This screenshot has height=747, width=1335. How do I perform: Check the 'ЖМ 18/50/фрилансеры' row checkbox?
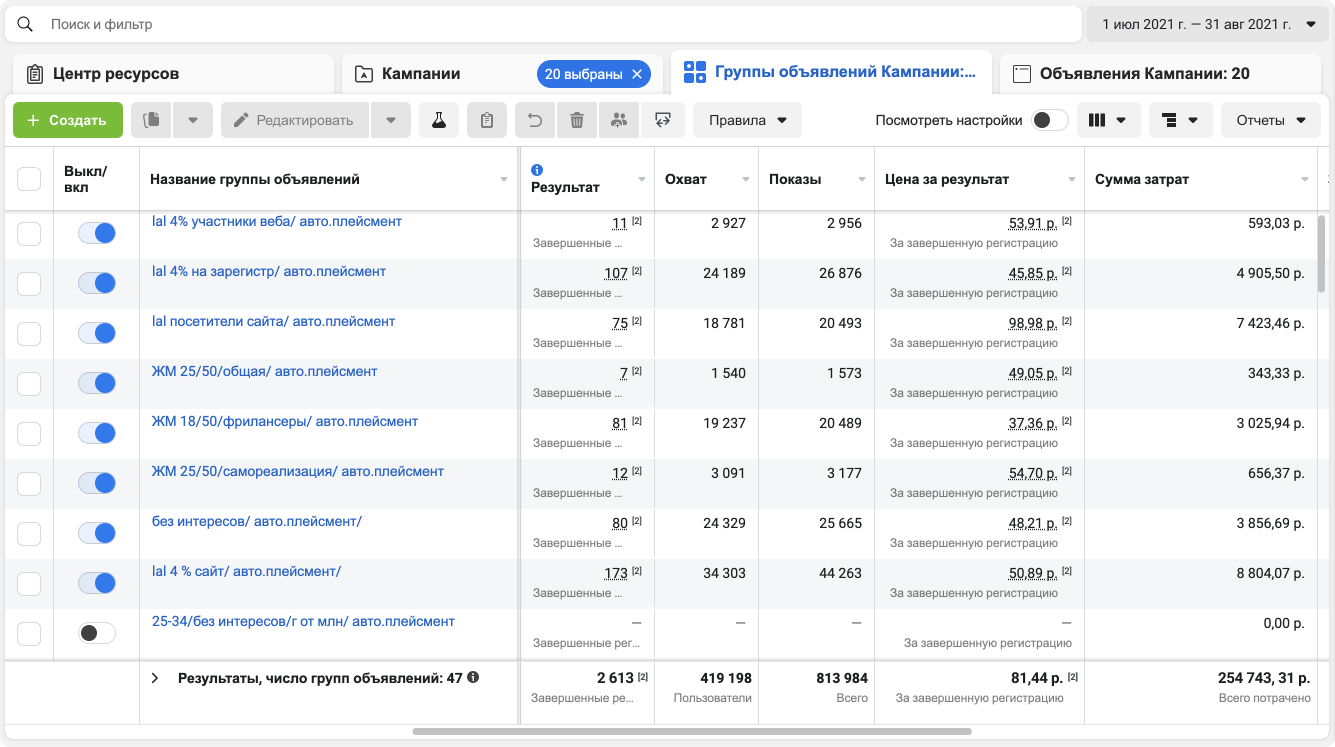(x=29, y=434)
